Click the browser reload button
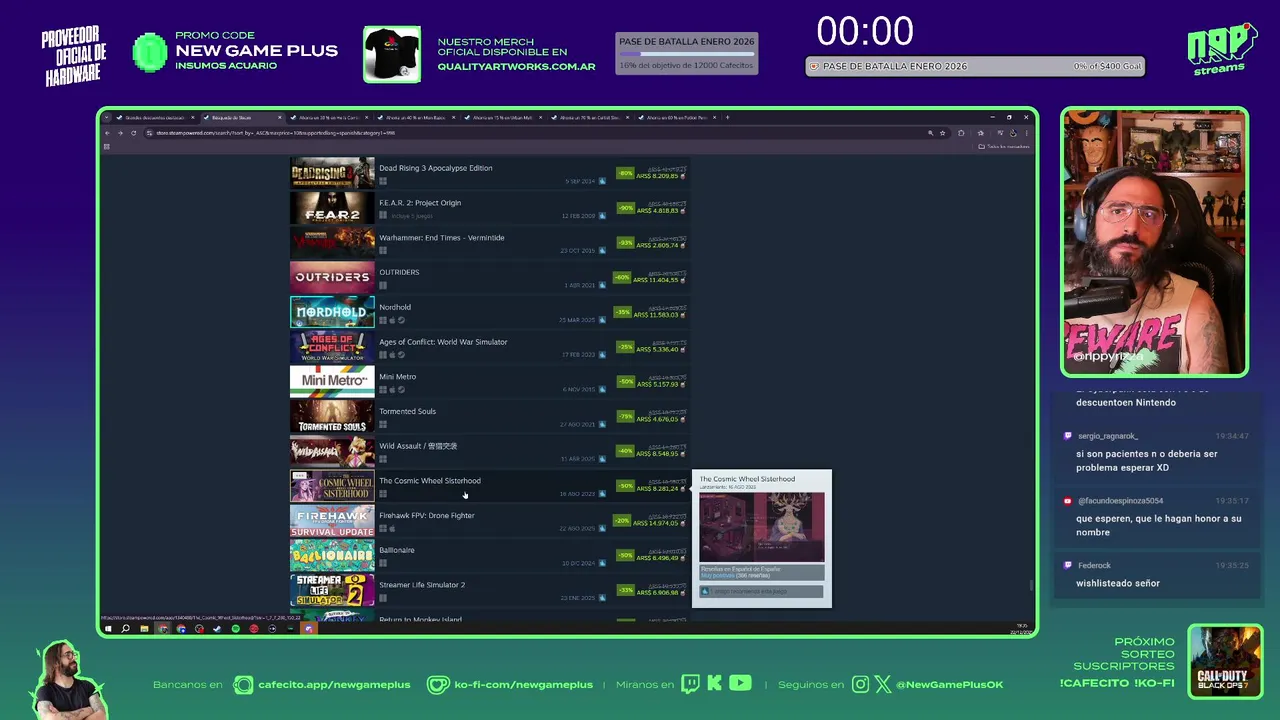 [x=133, y=133]
